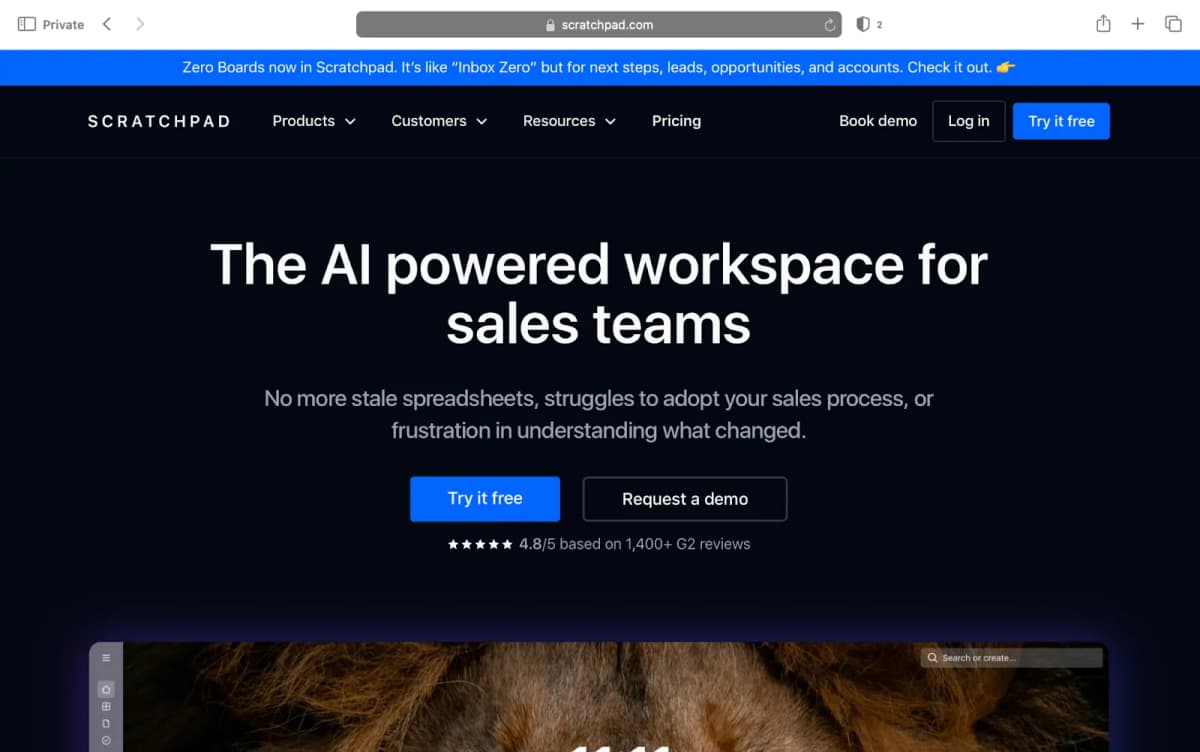Expand the Products dropdown menu
This screenshot has height=752, width=1200.
(314, 121)
